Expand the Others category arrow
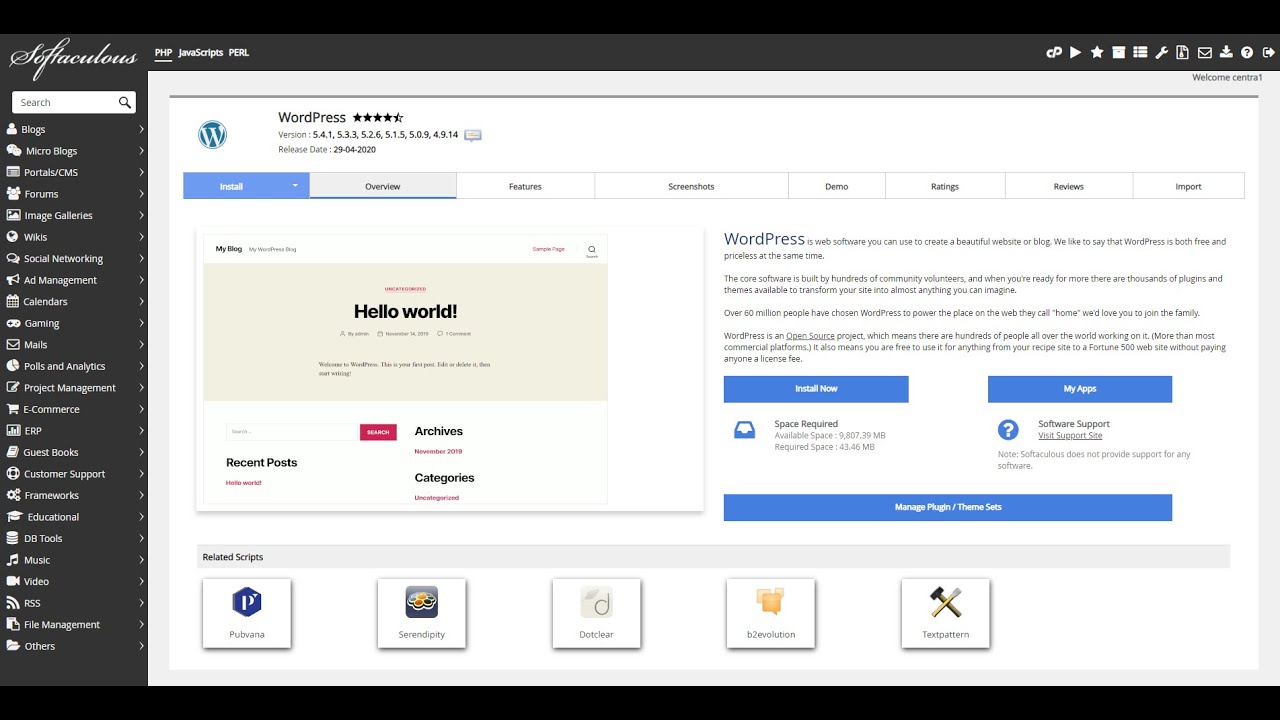The width and height of the screenshot is (1280, 720). 141,646
